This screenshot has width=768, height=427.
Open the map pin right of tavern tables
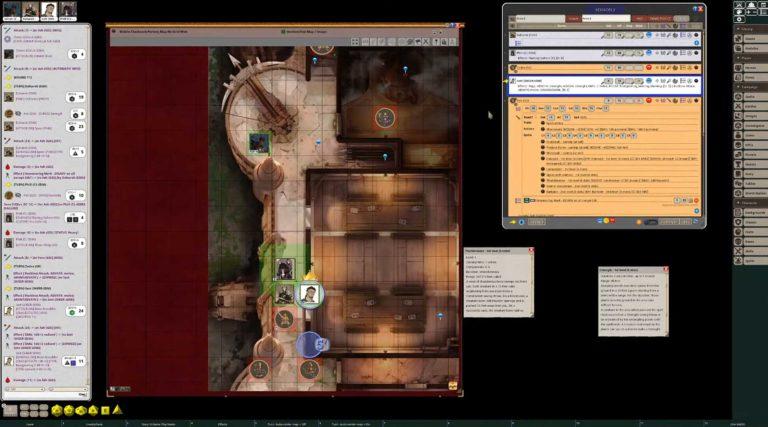coord(440,316)
